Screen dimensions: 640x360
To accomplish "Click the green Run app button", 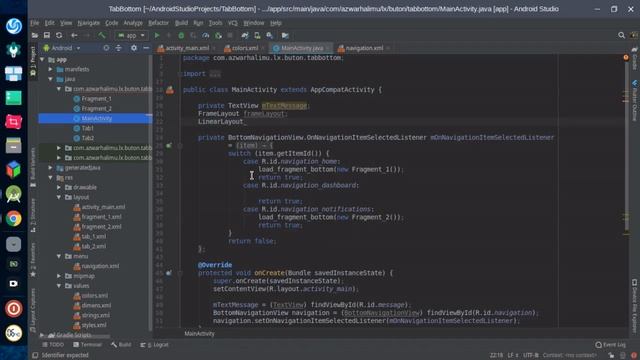I will pos(157,36).
